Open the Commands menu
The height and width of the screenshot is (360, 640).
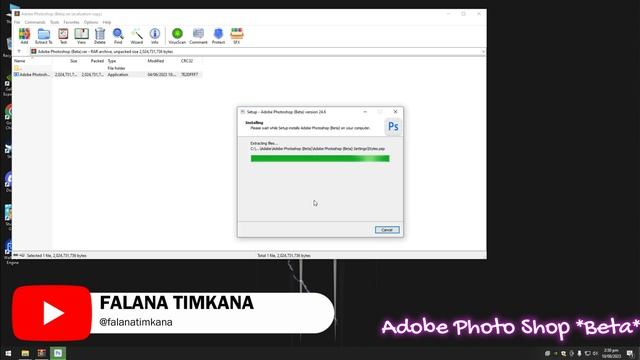35,22
